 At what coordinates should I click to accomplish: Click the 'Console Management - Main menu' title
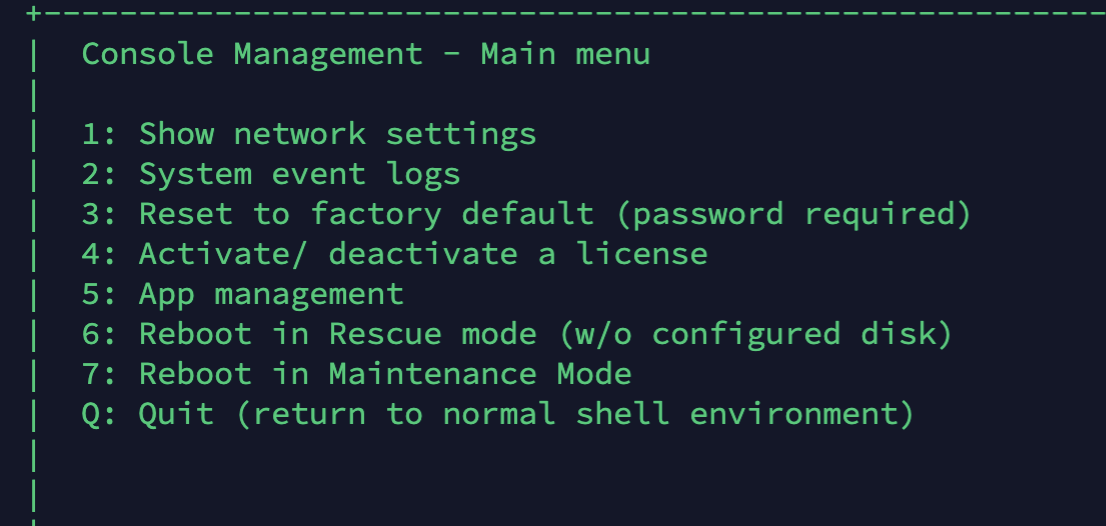365,54
